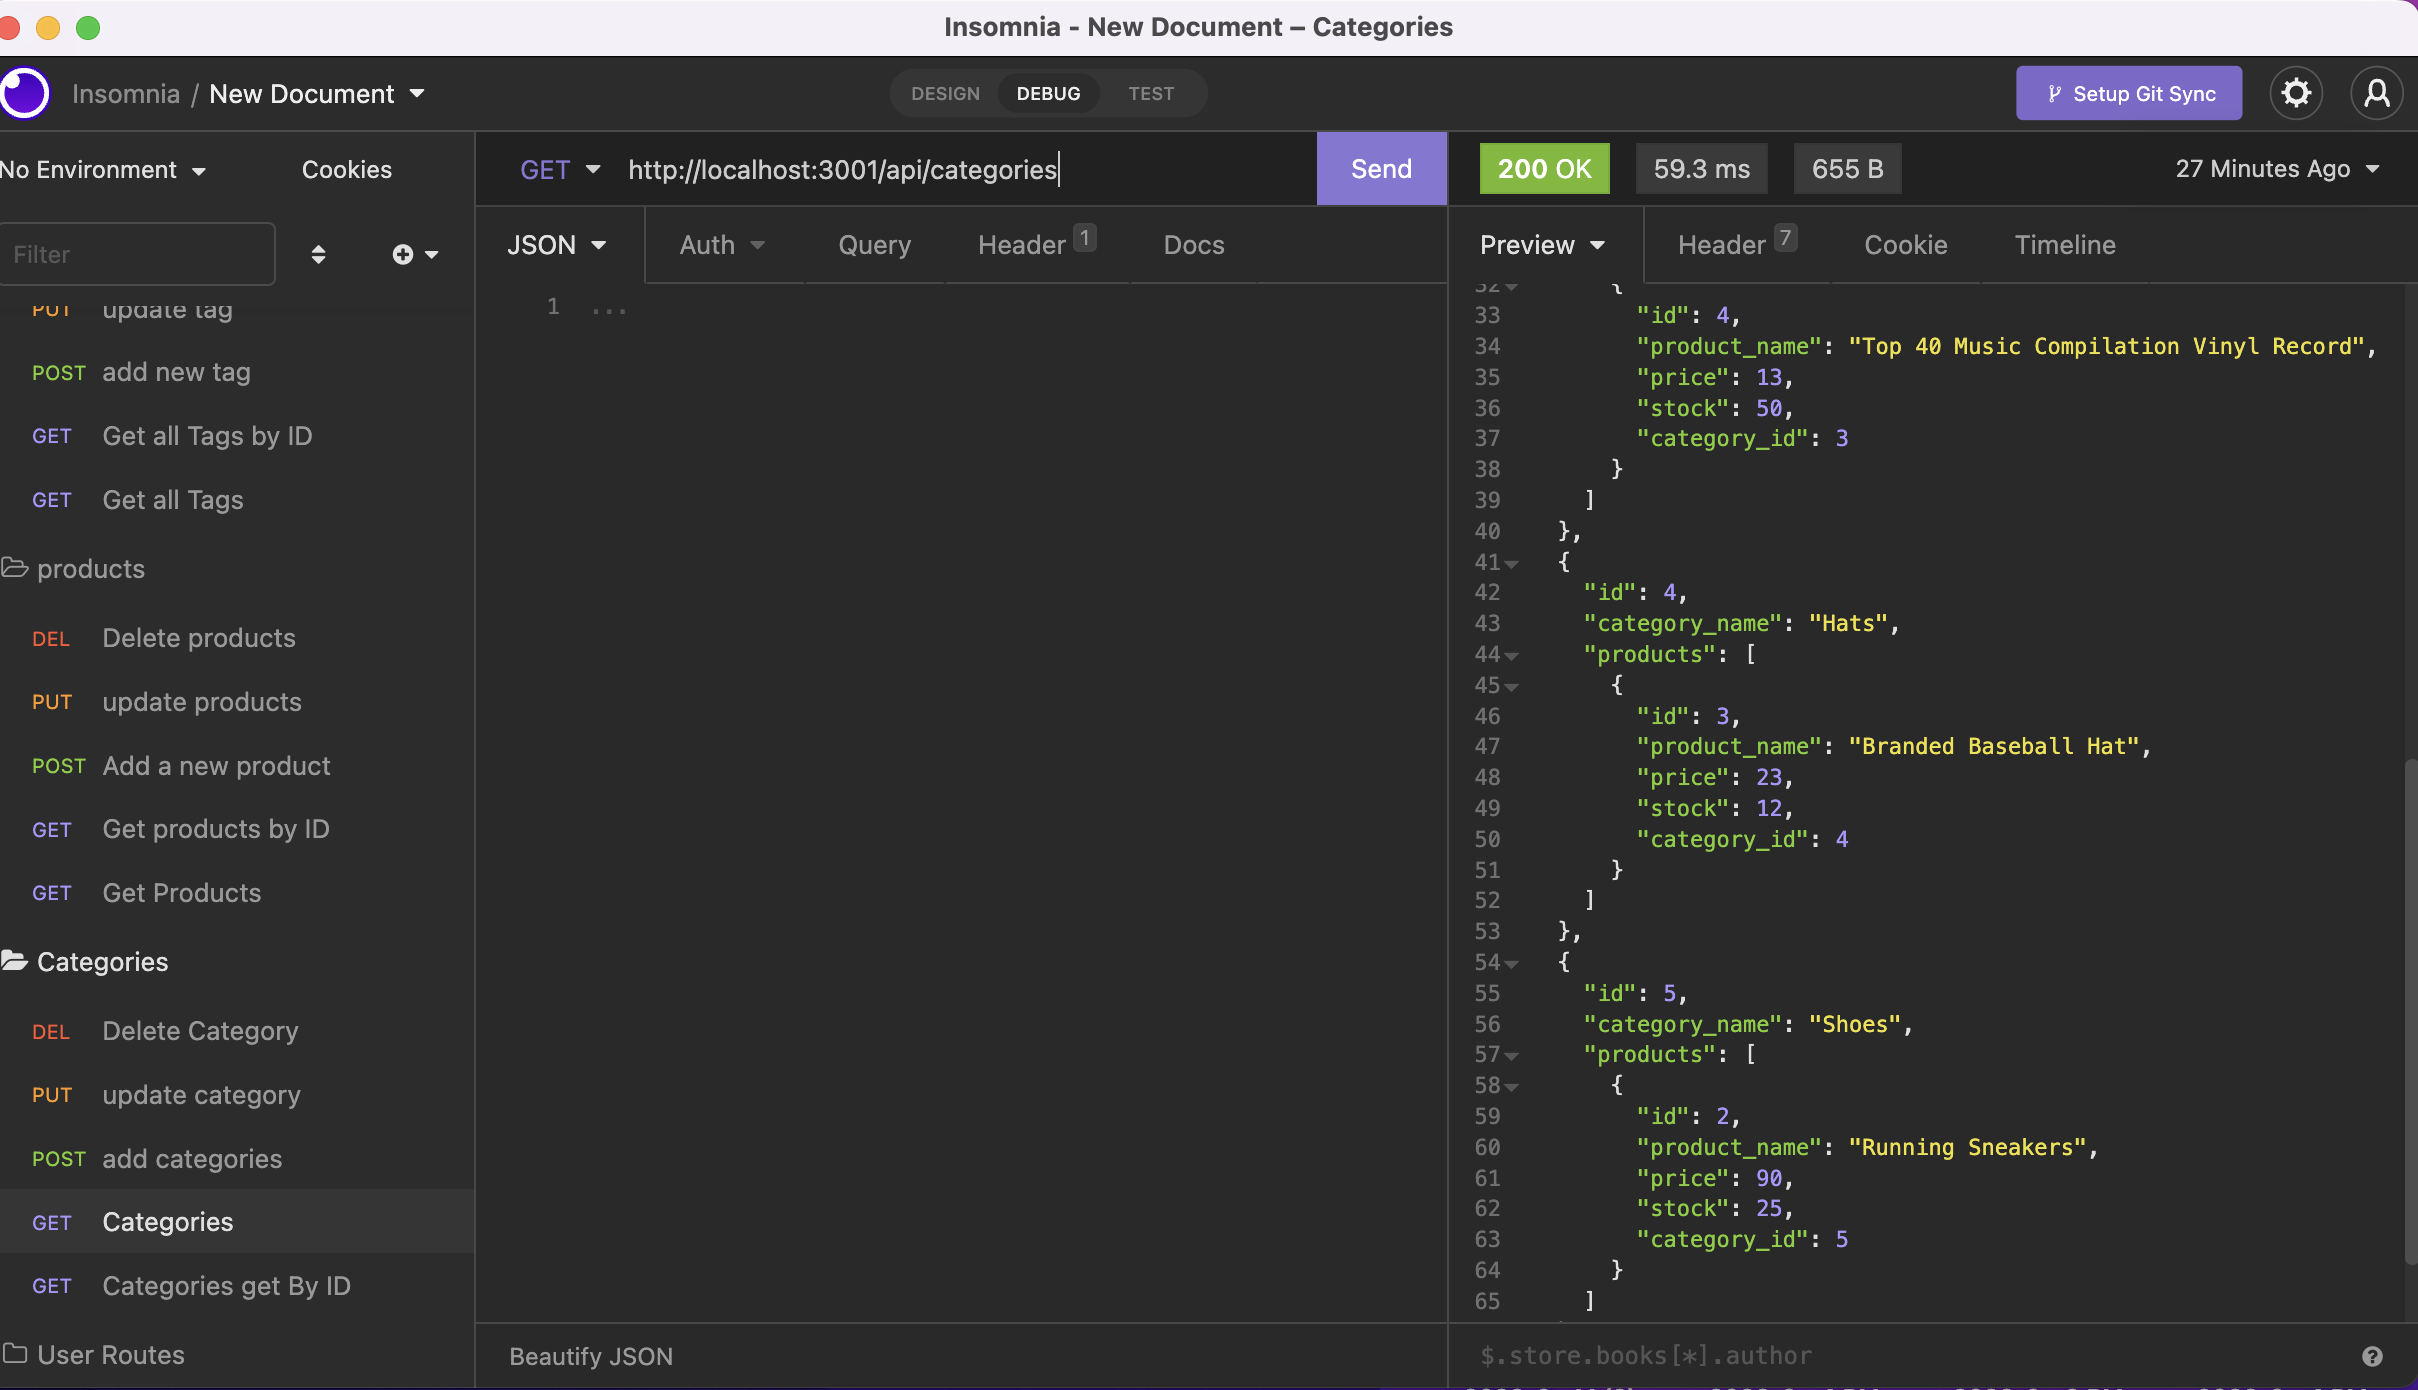Viewport: 2418px width, 1390px height.
Task: Click the Insomnia logo icon
Action: pos(24,93)
